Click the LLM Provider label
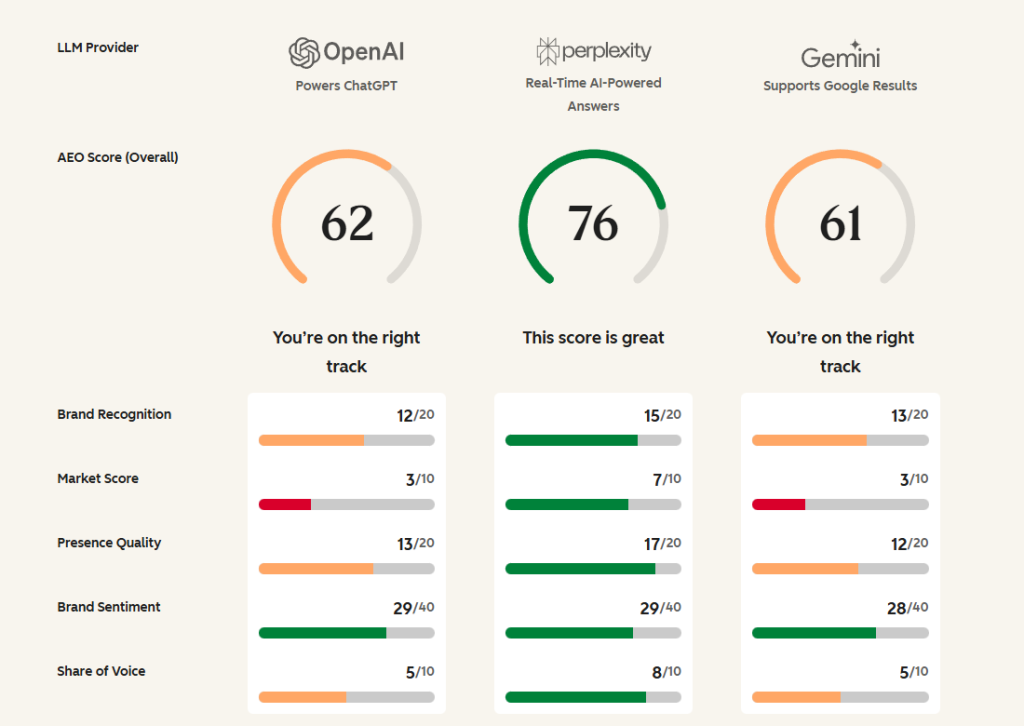The height and width of the screenshot is (726, 1024). [98, 47]
